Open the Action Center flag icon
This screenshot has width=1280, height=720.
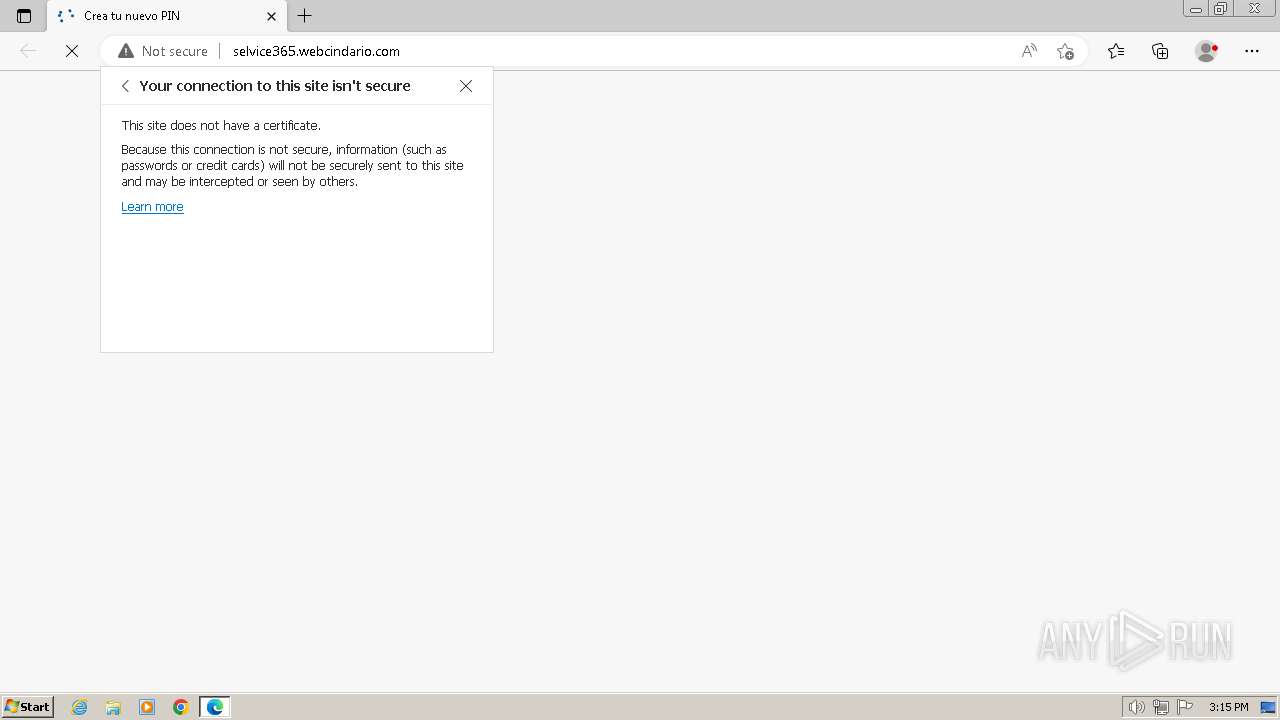point(1185,707)
